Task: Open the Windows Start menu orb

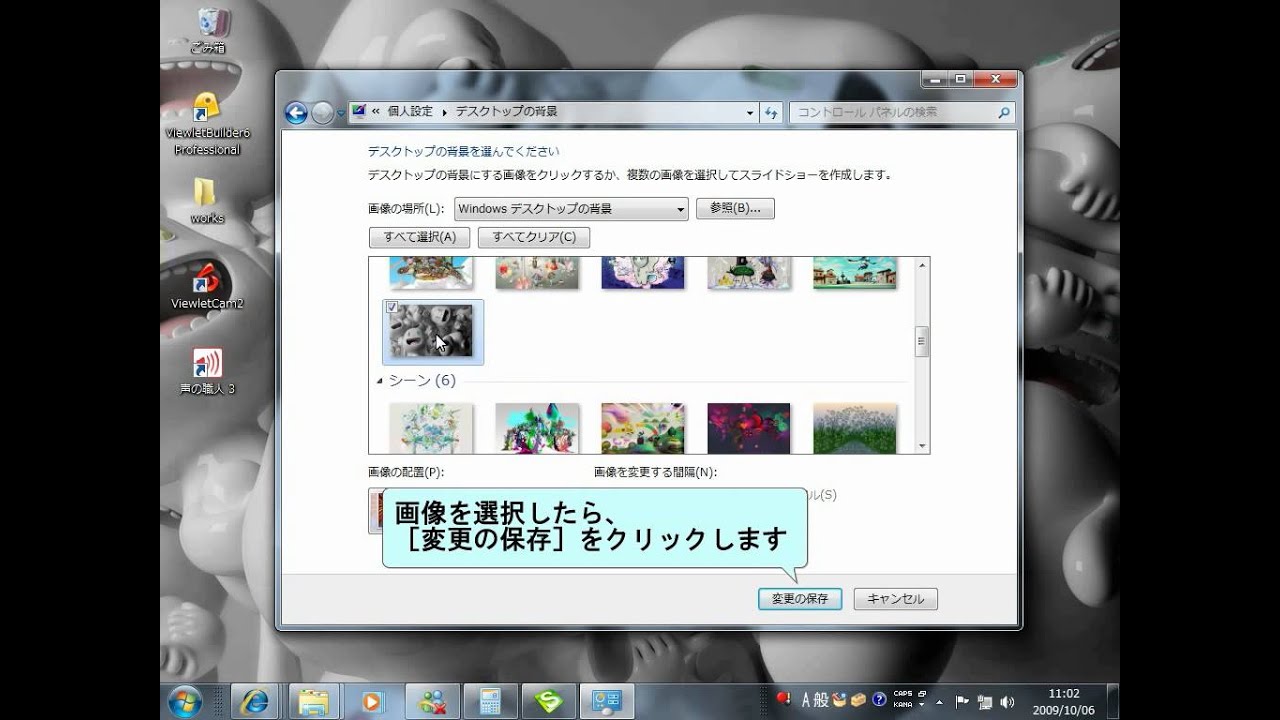Action: 186,701
